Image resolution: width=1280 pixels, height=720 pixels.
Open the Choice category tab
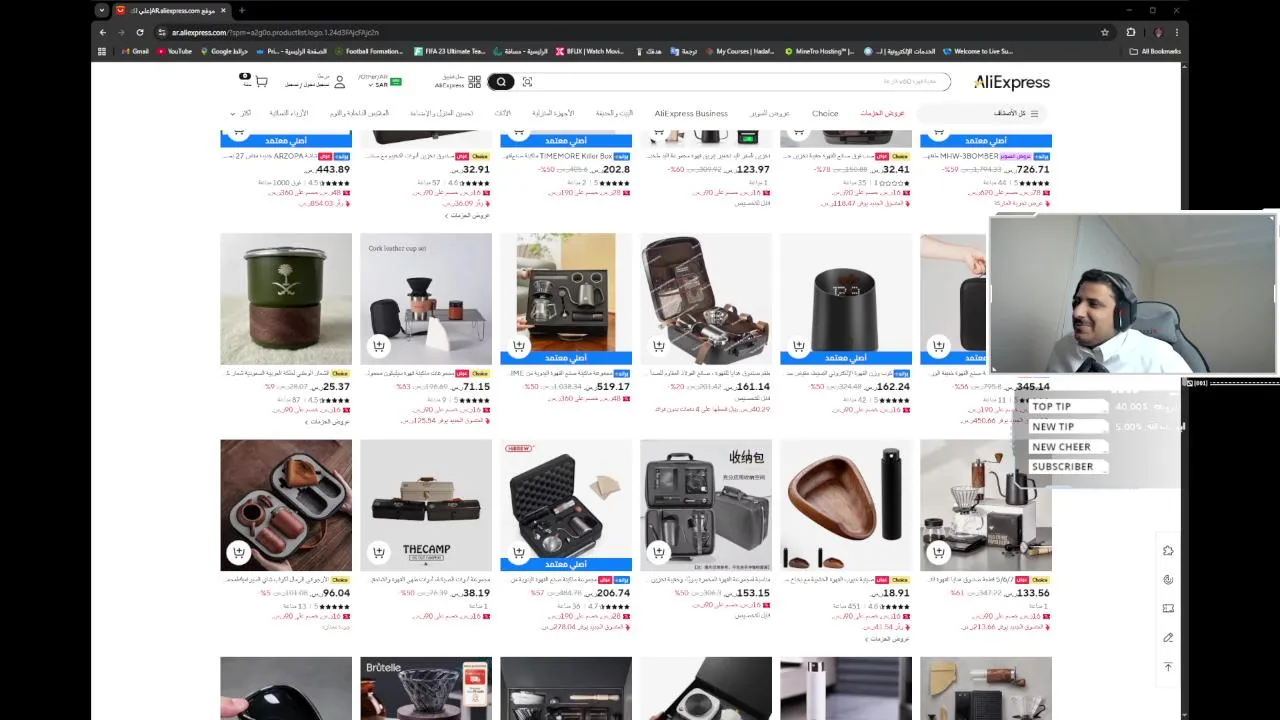[x=825, y=113]
